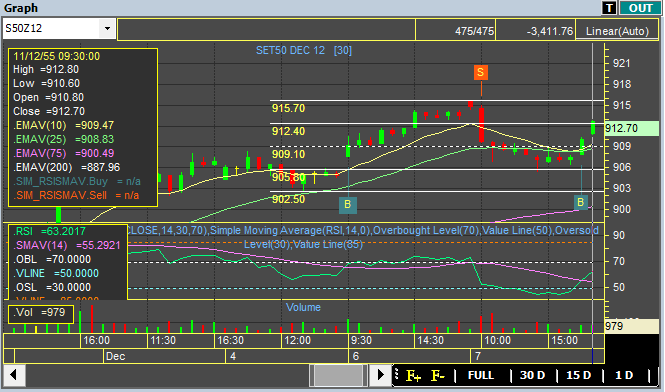The image size is (665, 392).
Task: Click the S50Z12 symbol input field
Action: (x=51, y=28)
